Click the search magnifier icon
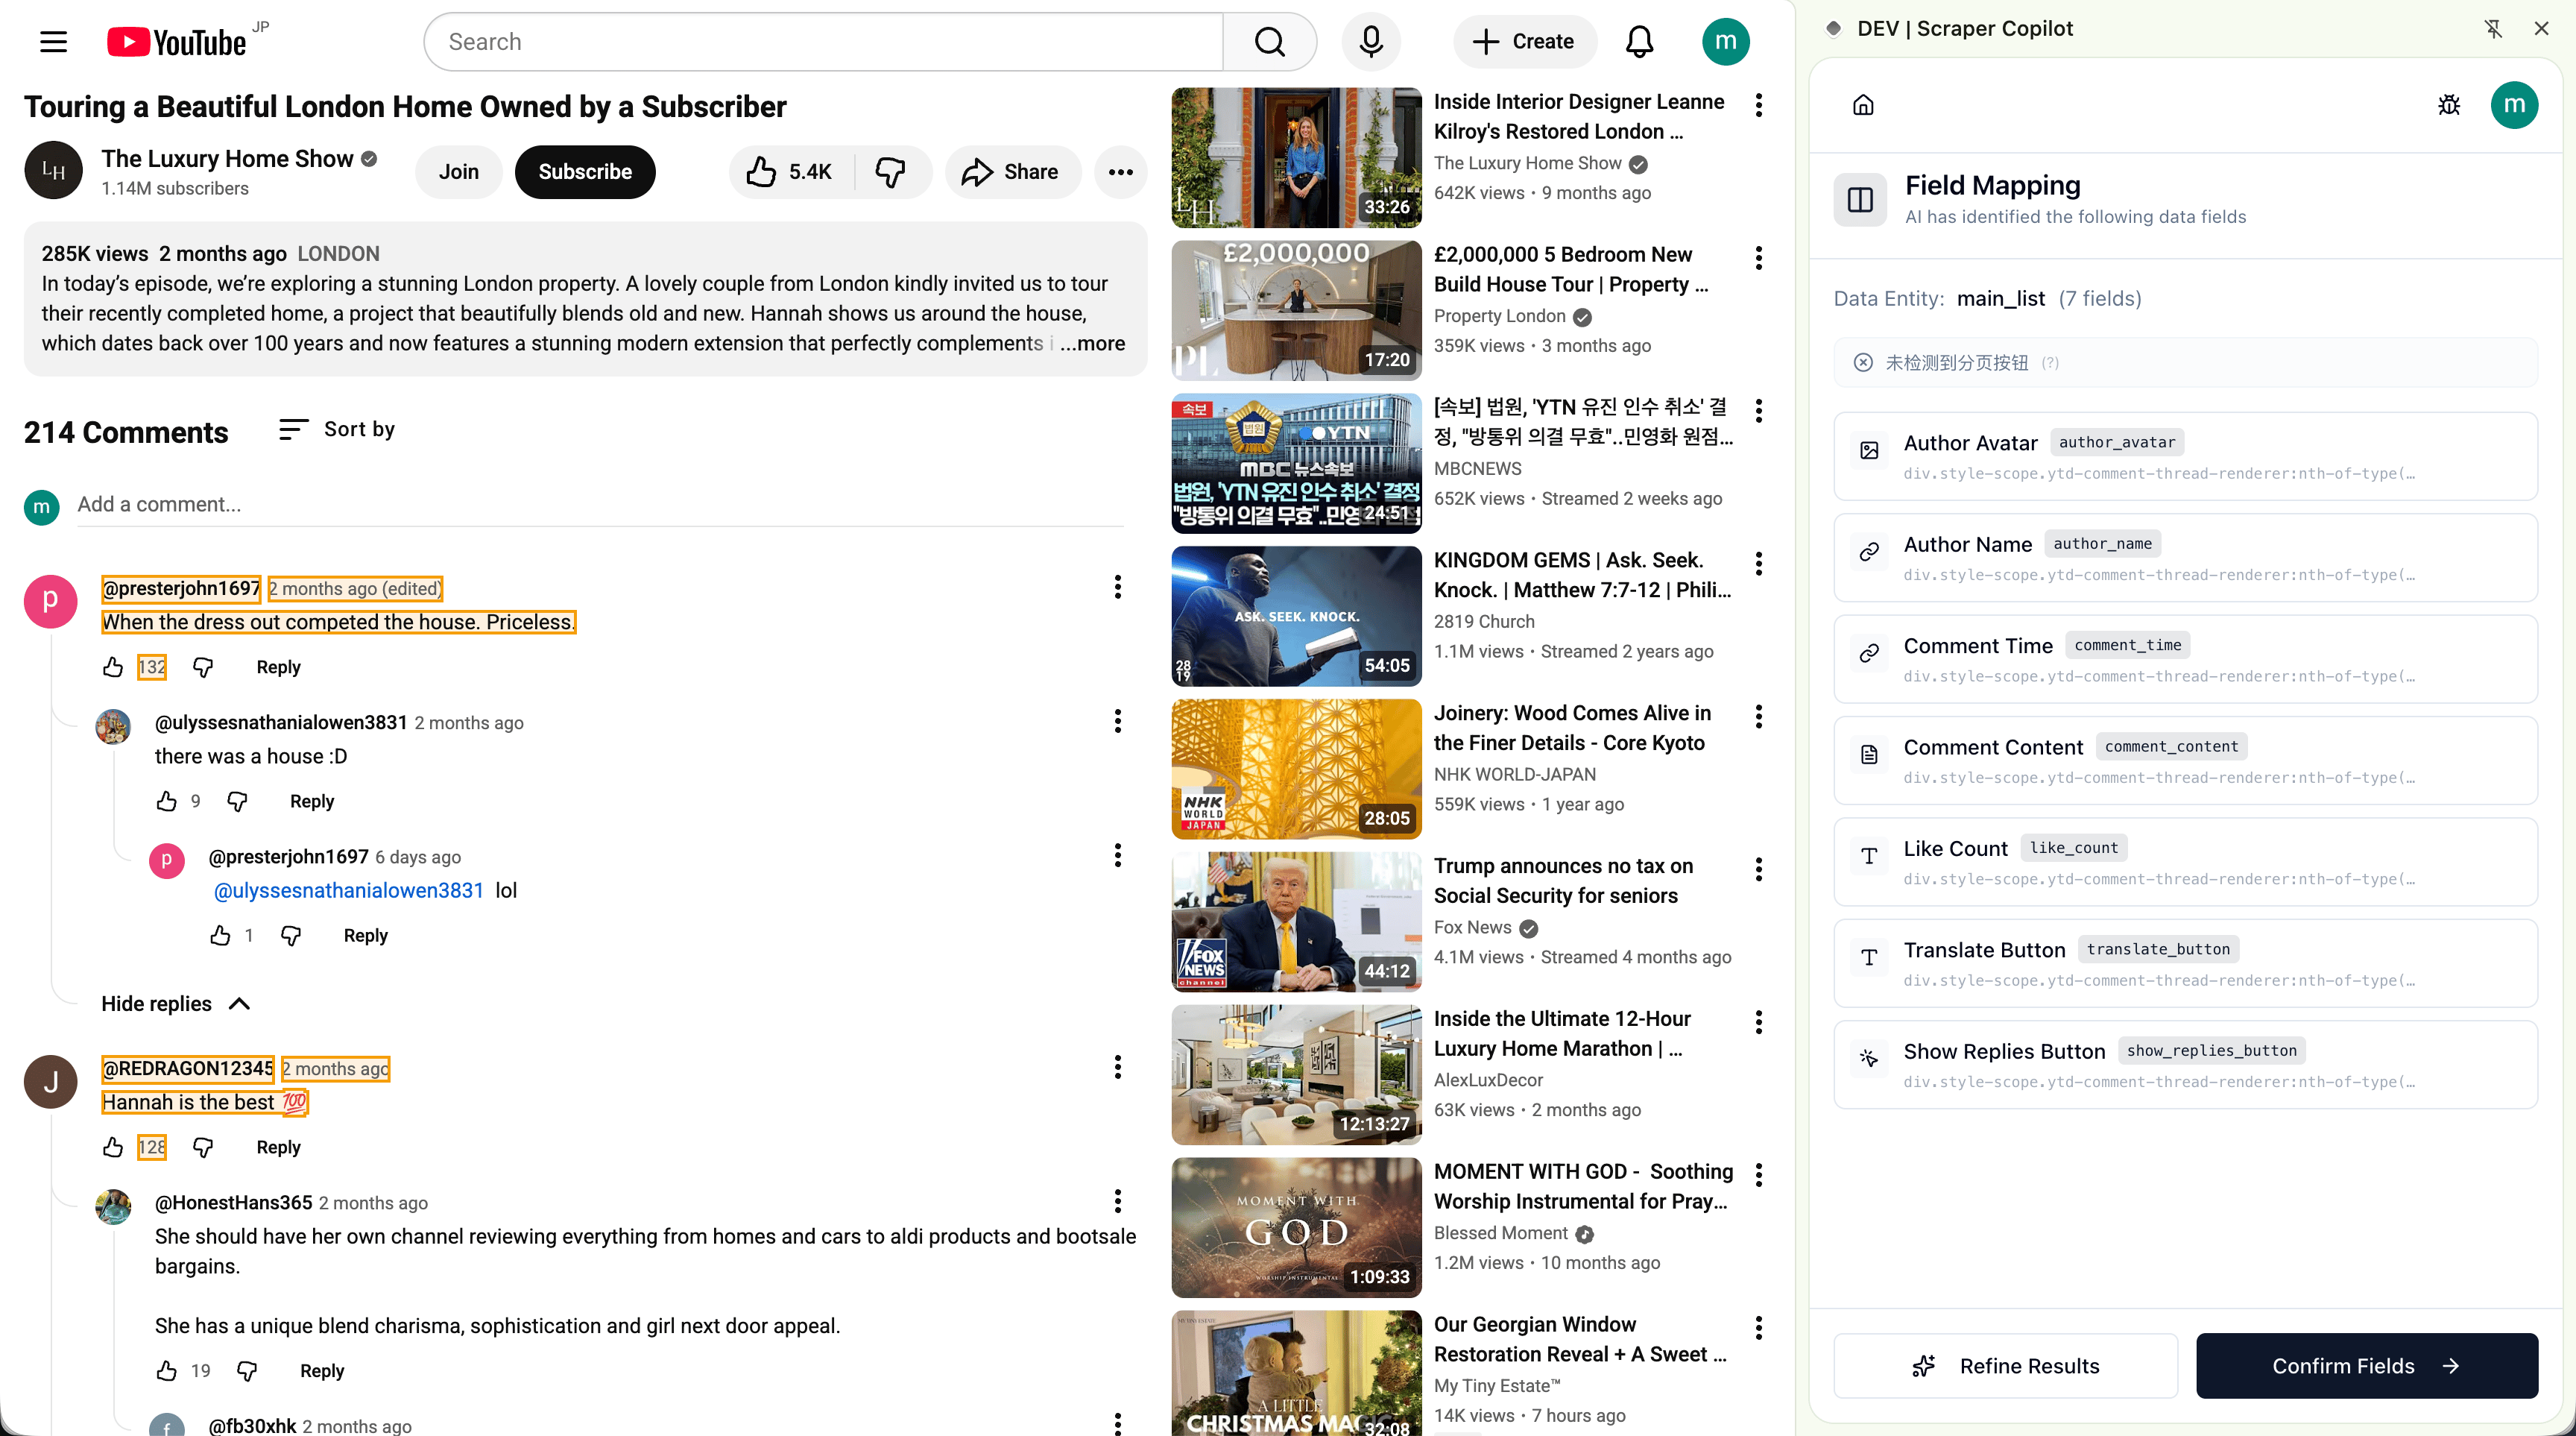The image size is (2576, 1436). [1269, 41]
